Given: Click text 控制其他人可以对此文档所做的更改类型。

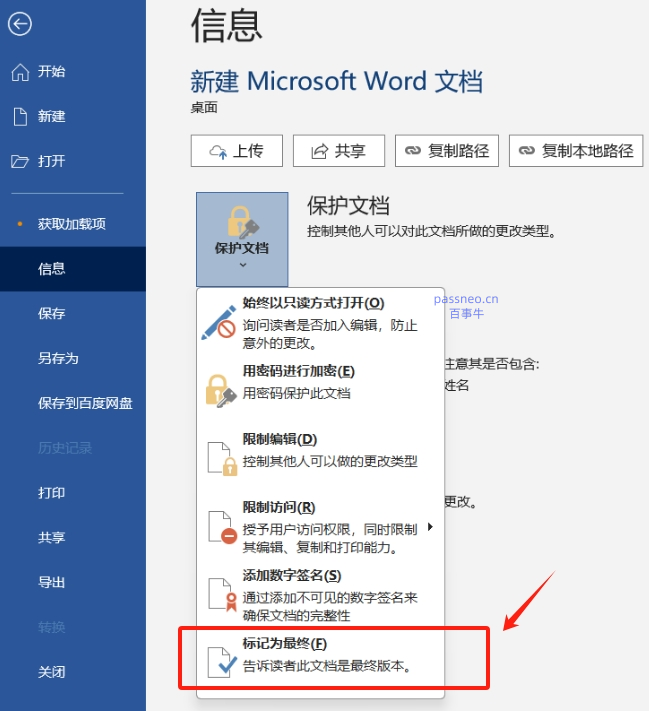Looking at the screenshot, I should (x=431, y=231).
